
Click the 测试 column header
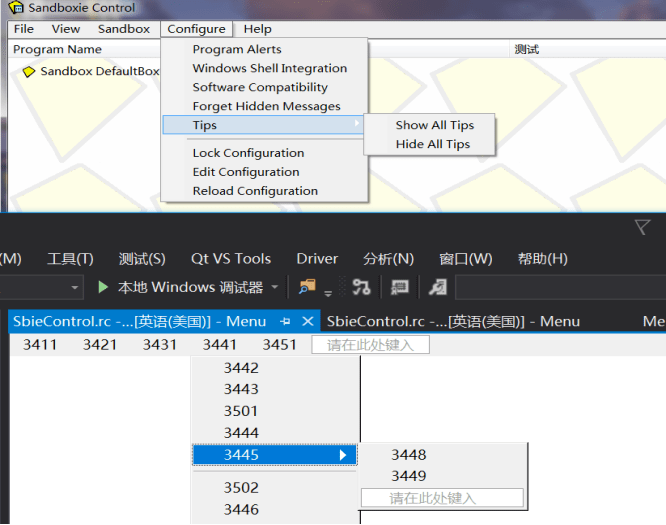[526, 49]
